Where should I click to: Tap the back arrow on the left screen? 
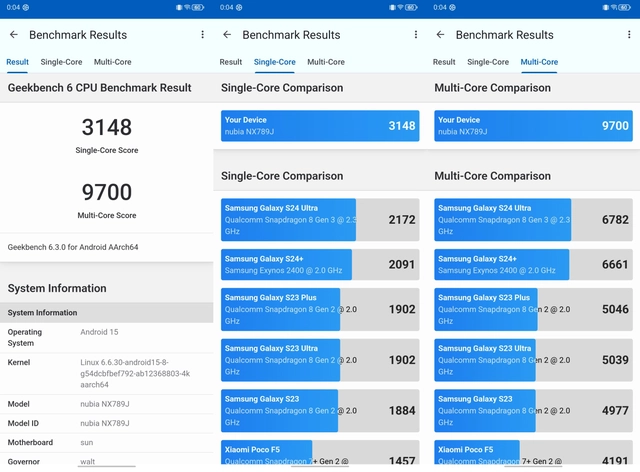tap(14, 35)
